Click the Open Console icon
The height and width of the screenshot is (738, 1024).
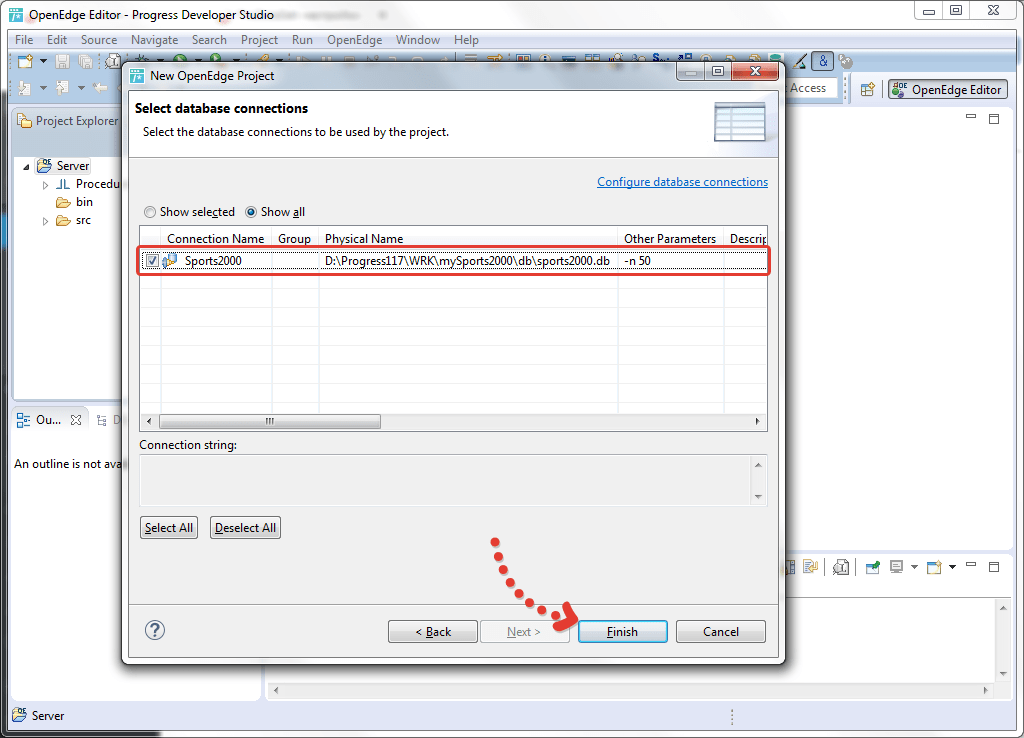935,567
